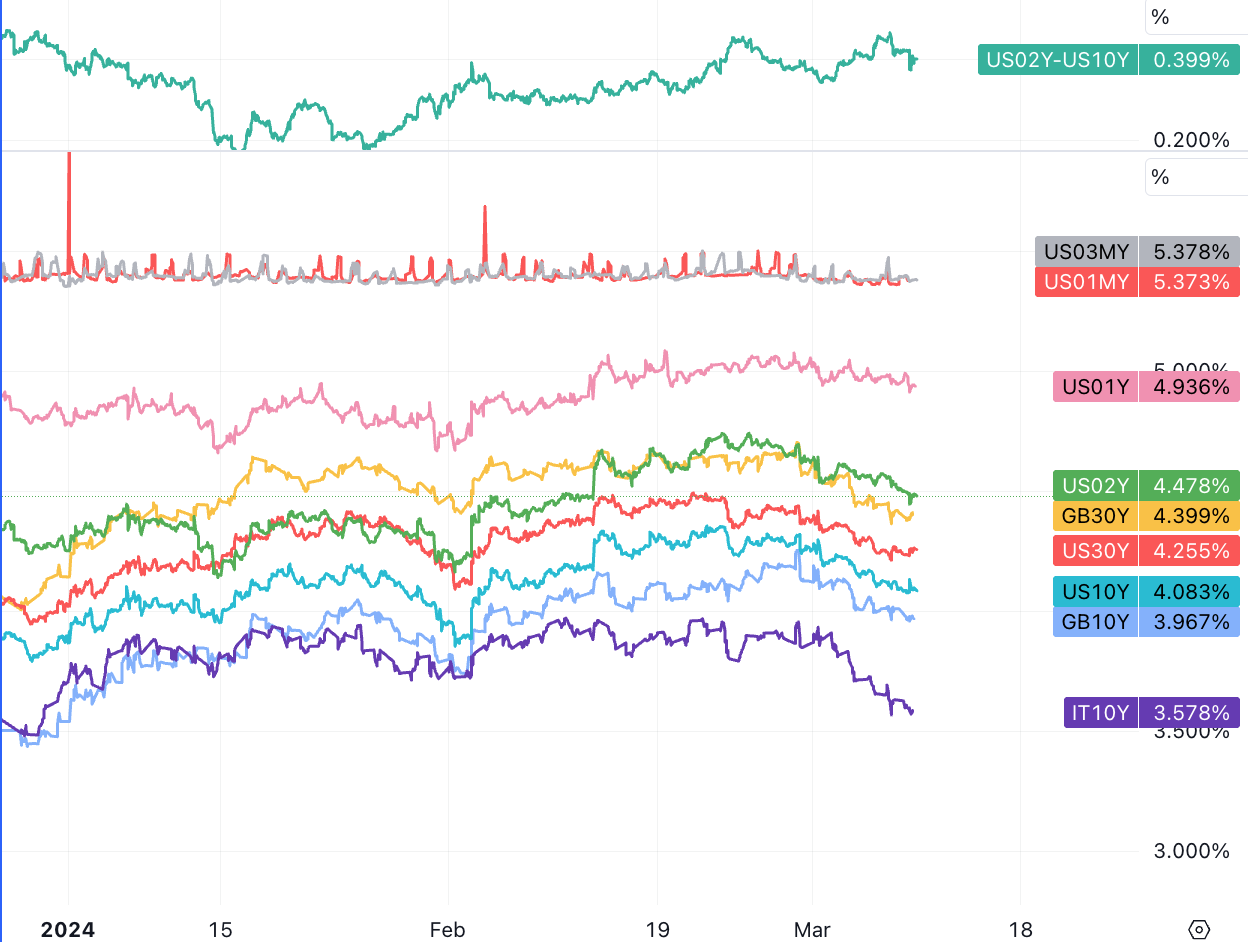Click the 3.000% price axis tick
Screen dimensions: 1248x942
[x=1192, y=851]
